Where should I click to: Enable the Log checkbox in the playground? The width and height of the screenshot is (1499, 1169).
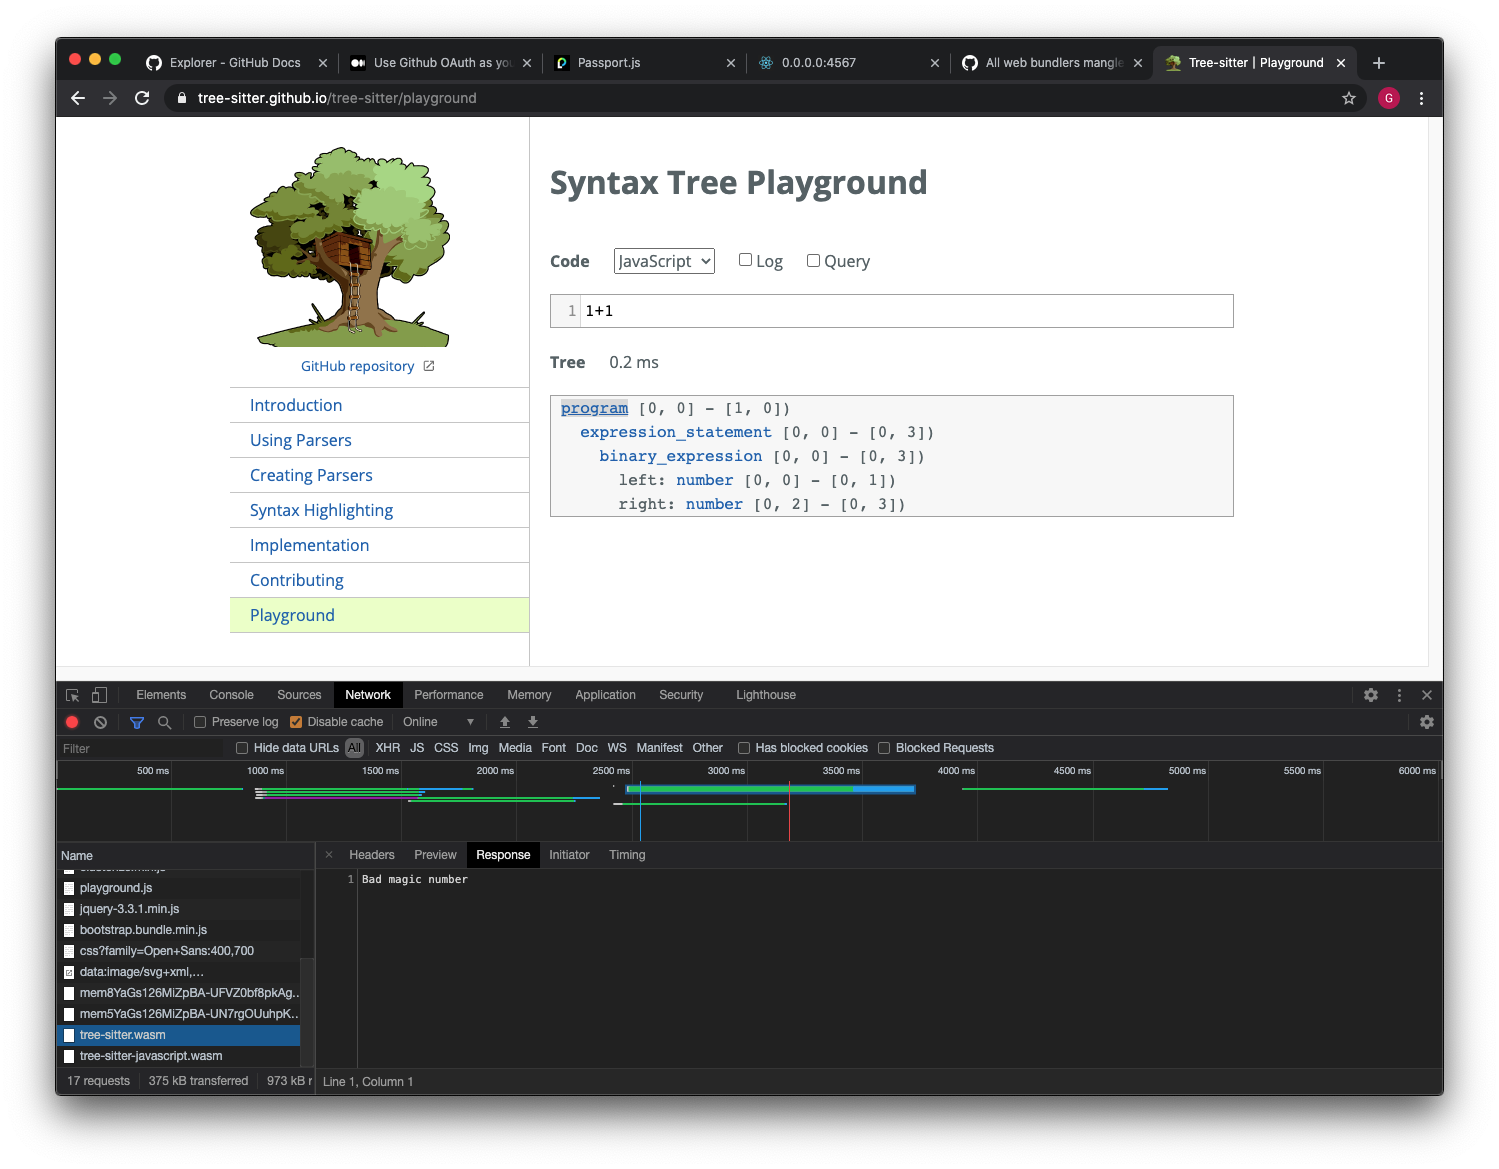point(745,259)
